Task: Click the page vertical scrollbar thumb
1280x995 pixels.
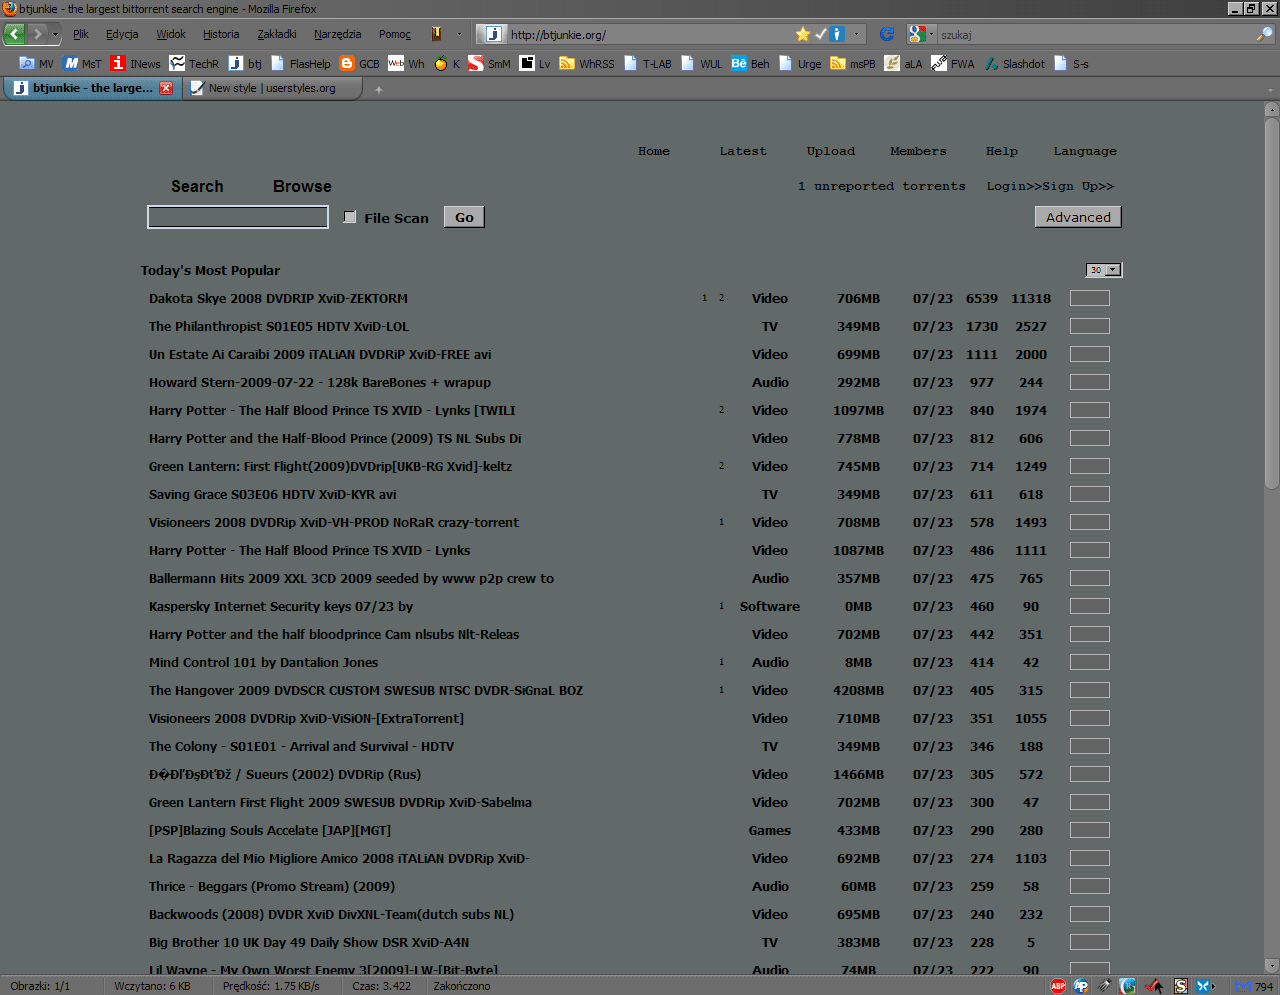Action: click(1272, 302)
